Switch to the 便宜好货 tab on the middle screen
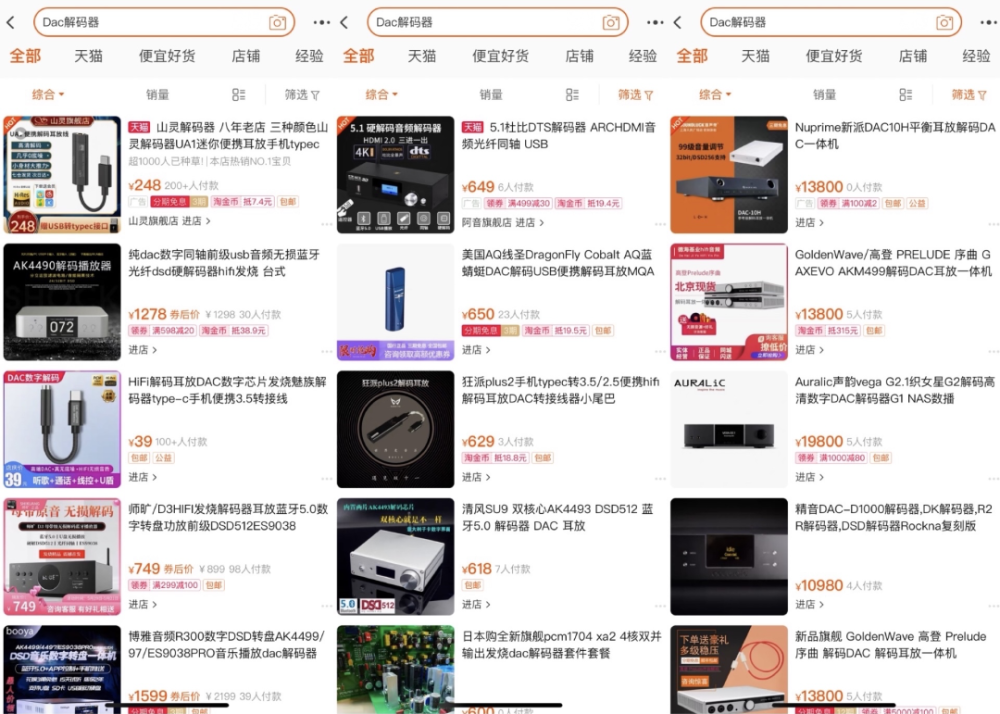Screen dimensions: 1000x714 click(501, 56)
